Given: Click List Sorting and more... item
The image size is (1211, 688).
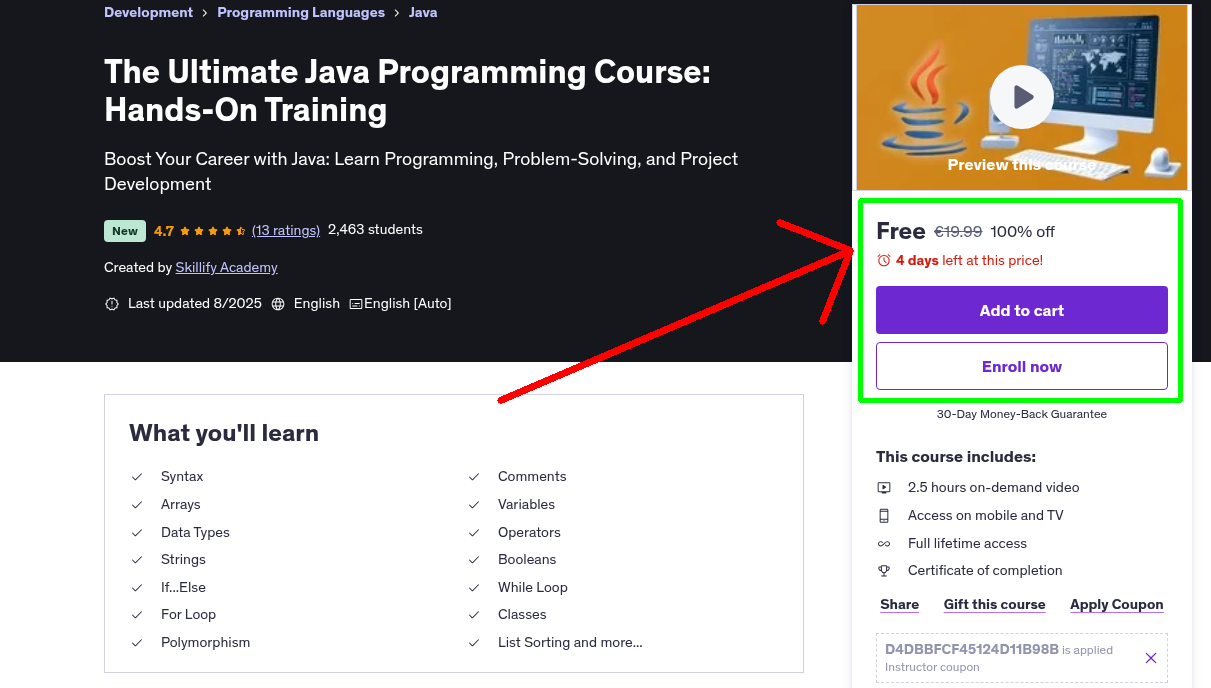Looking at the screenshot, I should point(570,643).
